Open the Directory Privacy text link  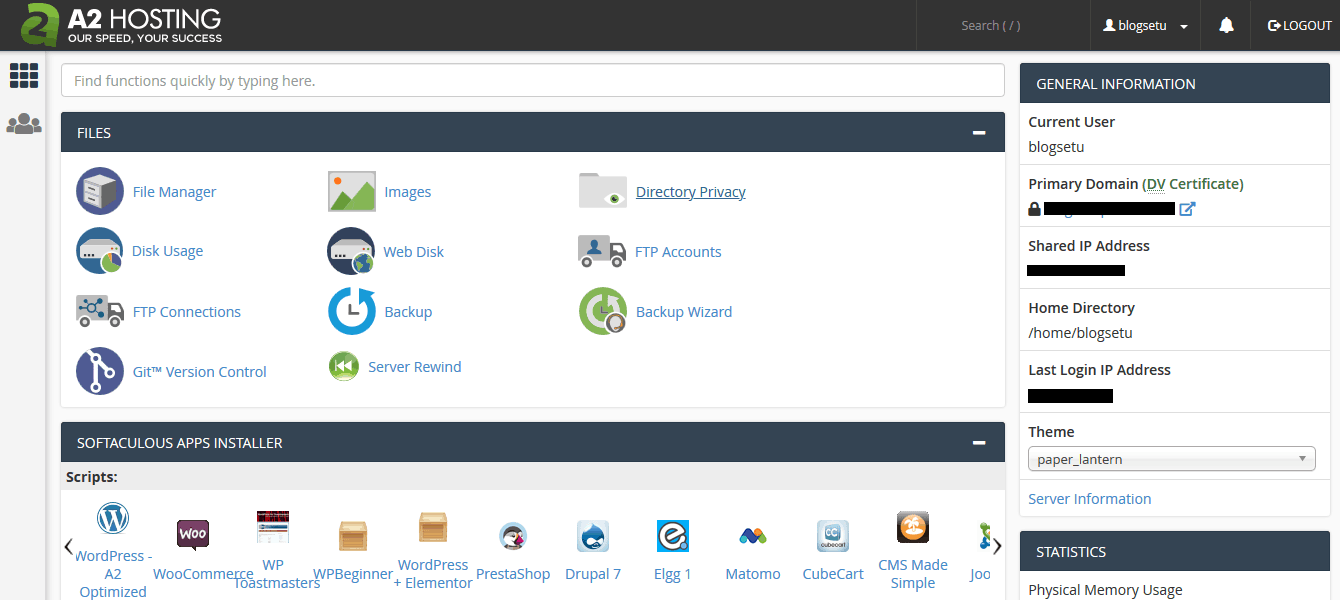tap(691, 192)
